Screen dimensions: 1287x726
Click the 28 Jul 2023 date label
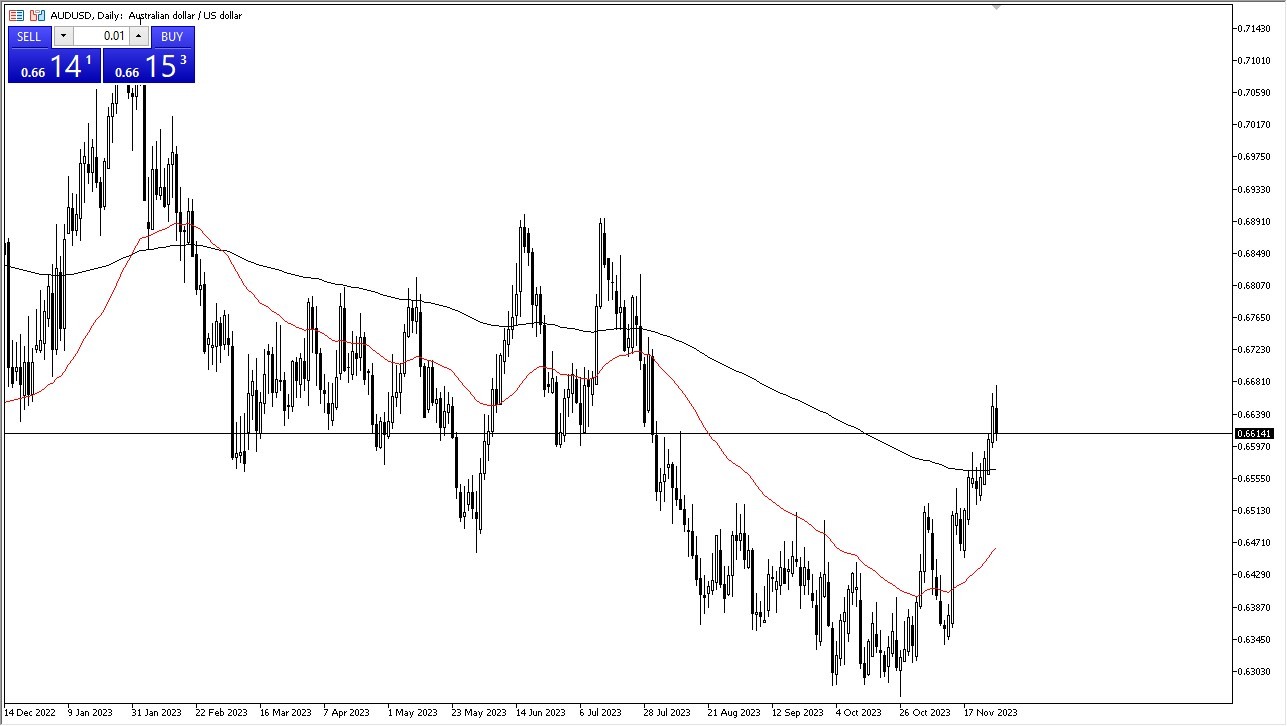click(668, 713)
